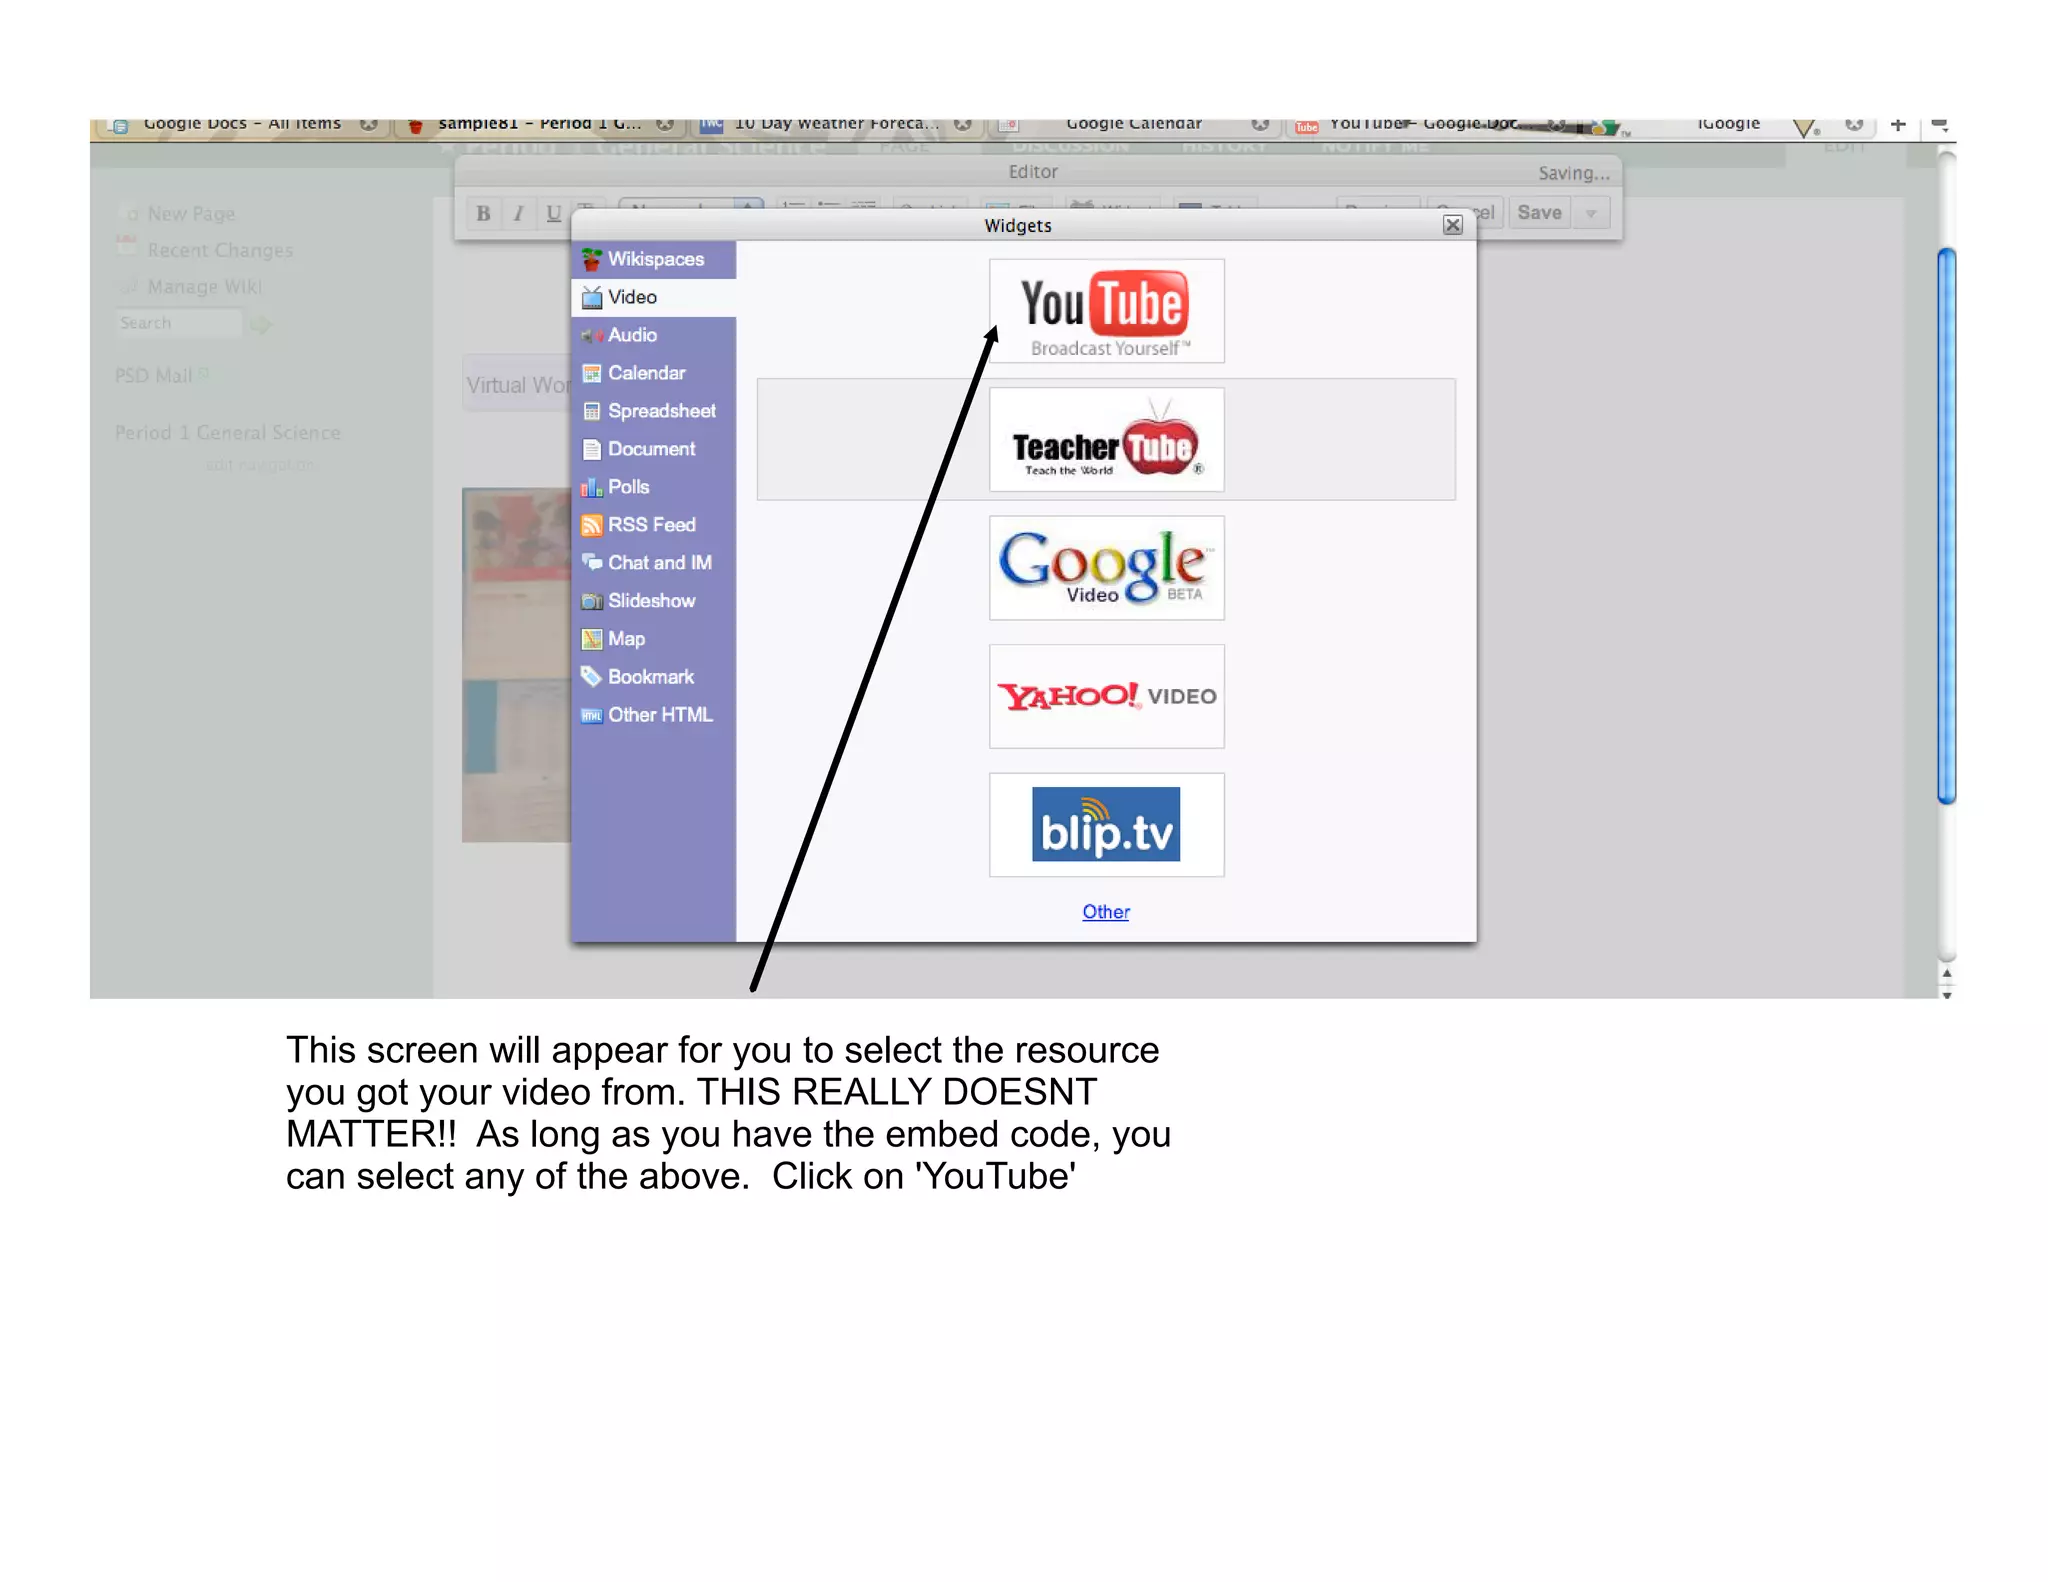Click the Save button in the editor
Screen dimensions: 2048x1582
(x=1539, y=212)
